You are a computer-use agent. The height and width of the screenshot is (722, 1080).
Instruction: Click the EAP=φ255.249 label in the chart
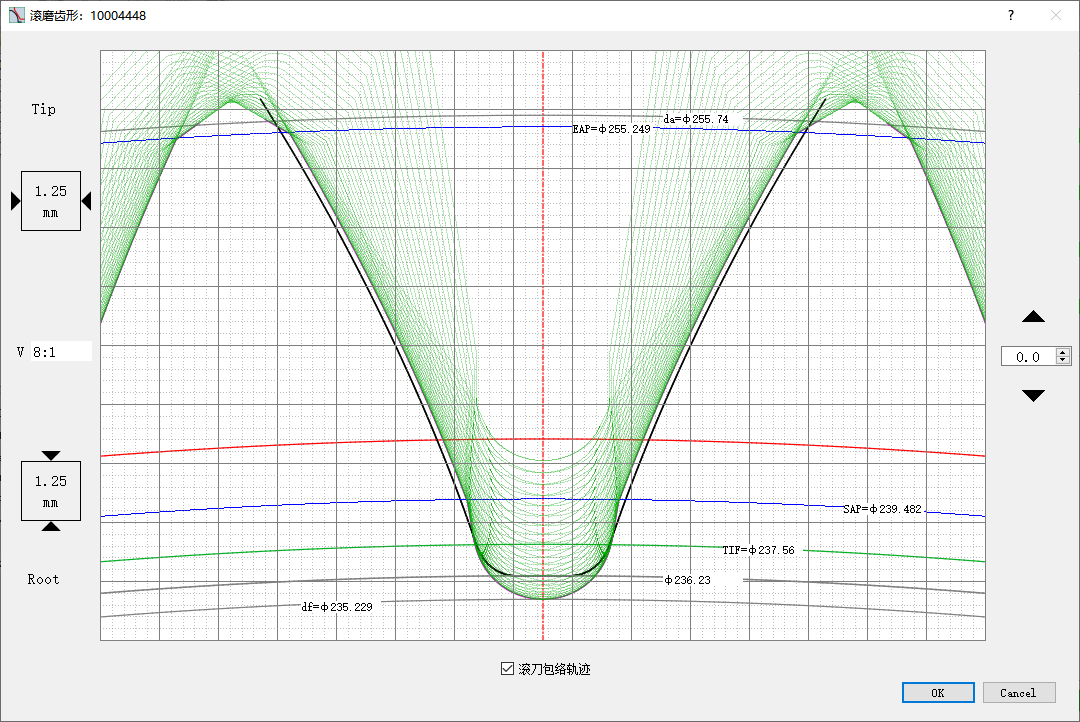coord(612,129)
